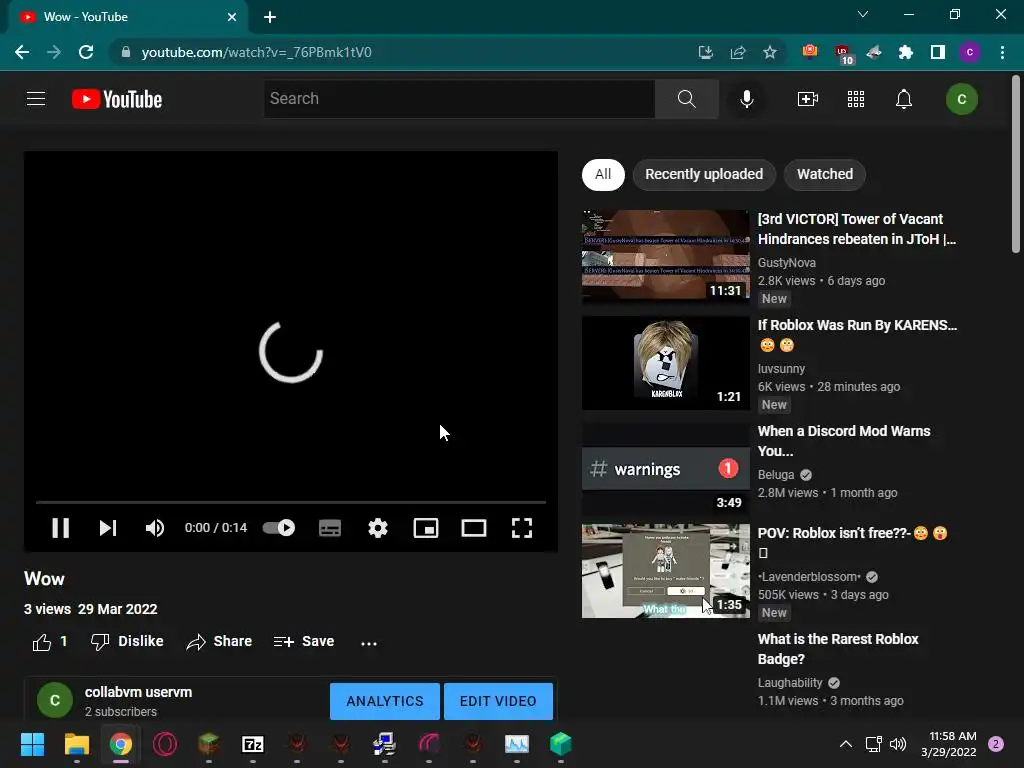1024x768 pixels.
Task: Open the Chrome extensions puzzle icon
Action: 906,52
